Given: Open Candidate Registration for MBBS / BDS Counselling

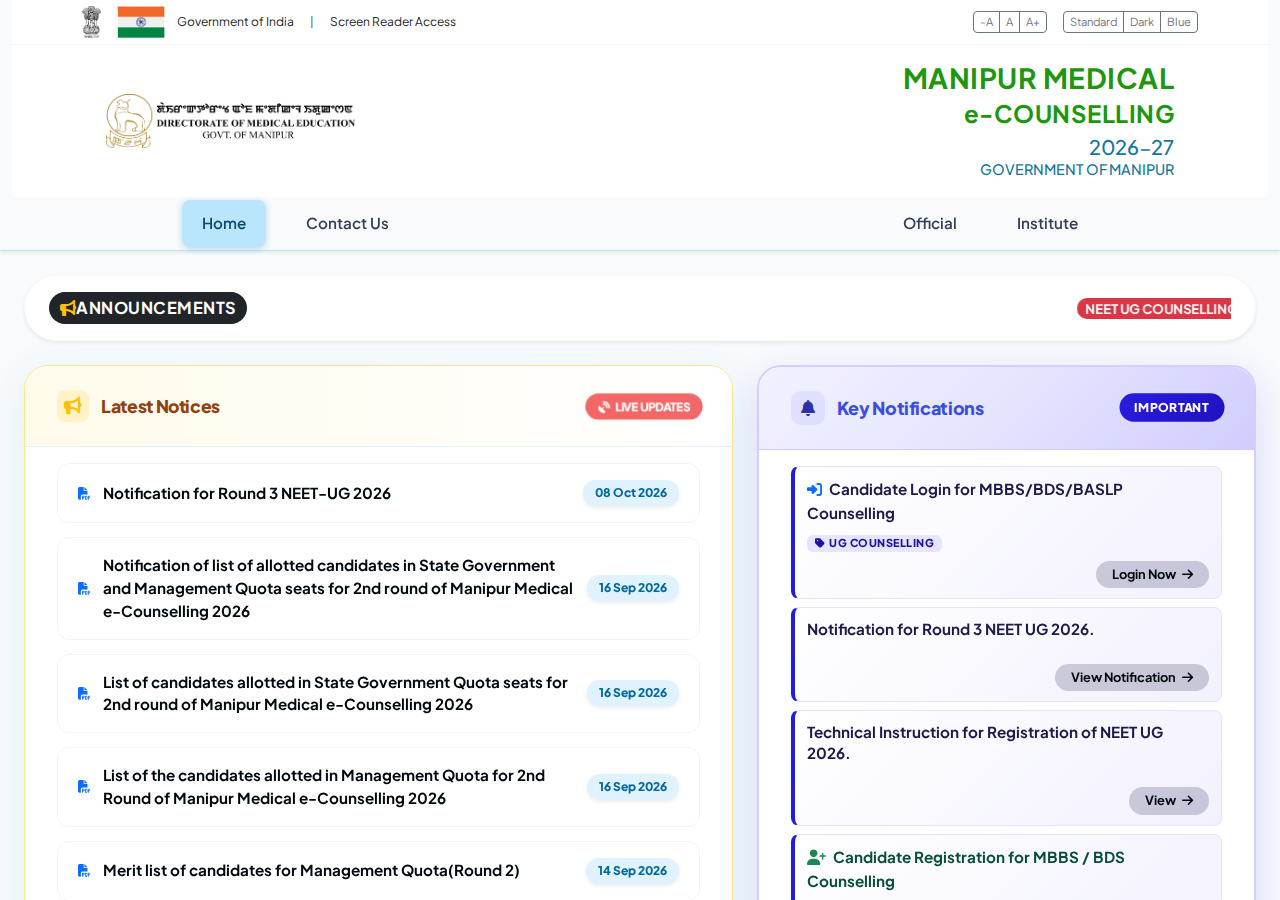Looking at the screenshot, I should click(x=966, y=869).
